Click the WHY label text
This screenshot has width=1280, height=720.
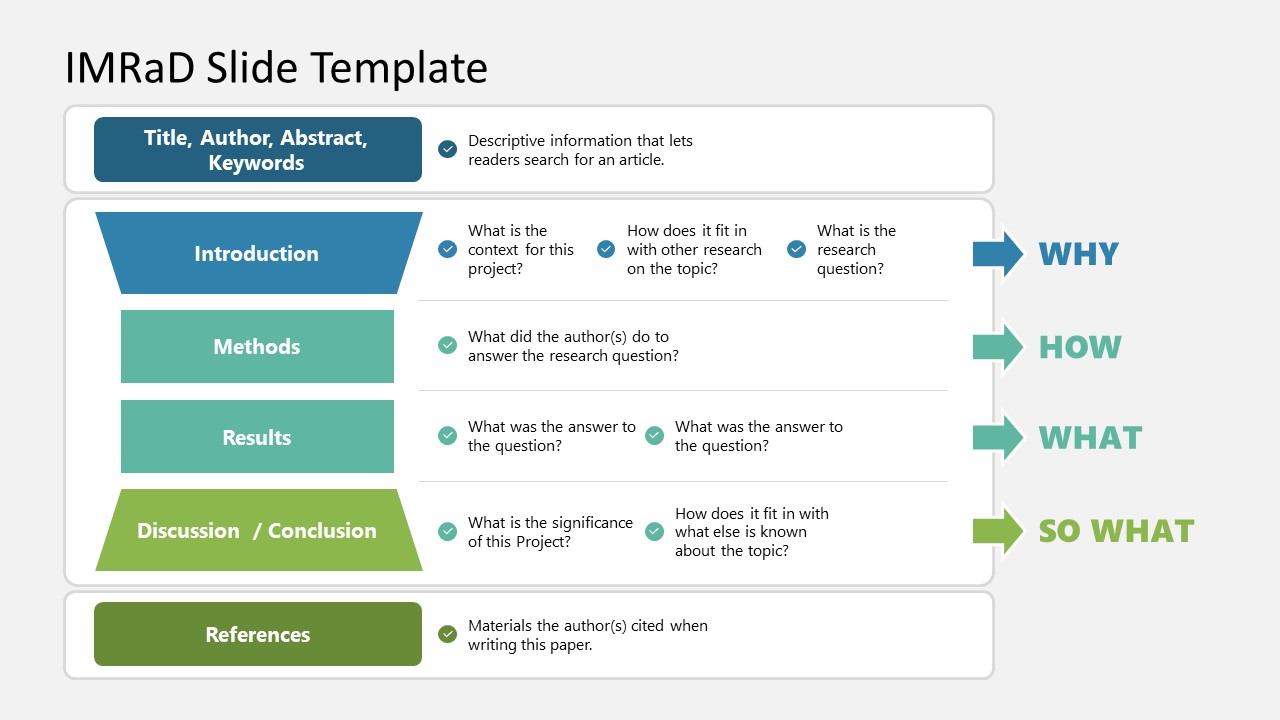pyautogui.click(x=1078, y=254)
